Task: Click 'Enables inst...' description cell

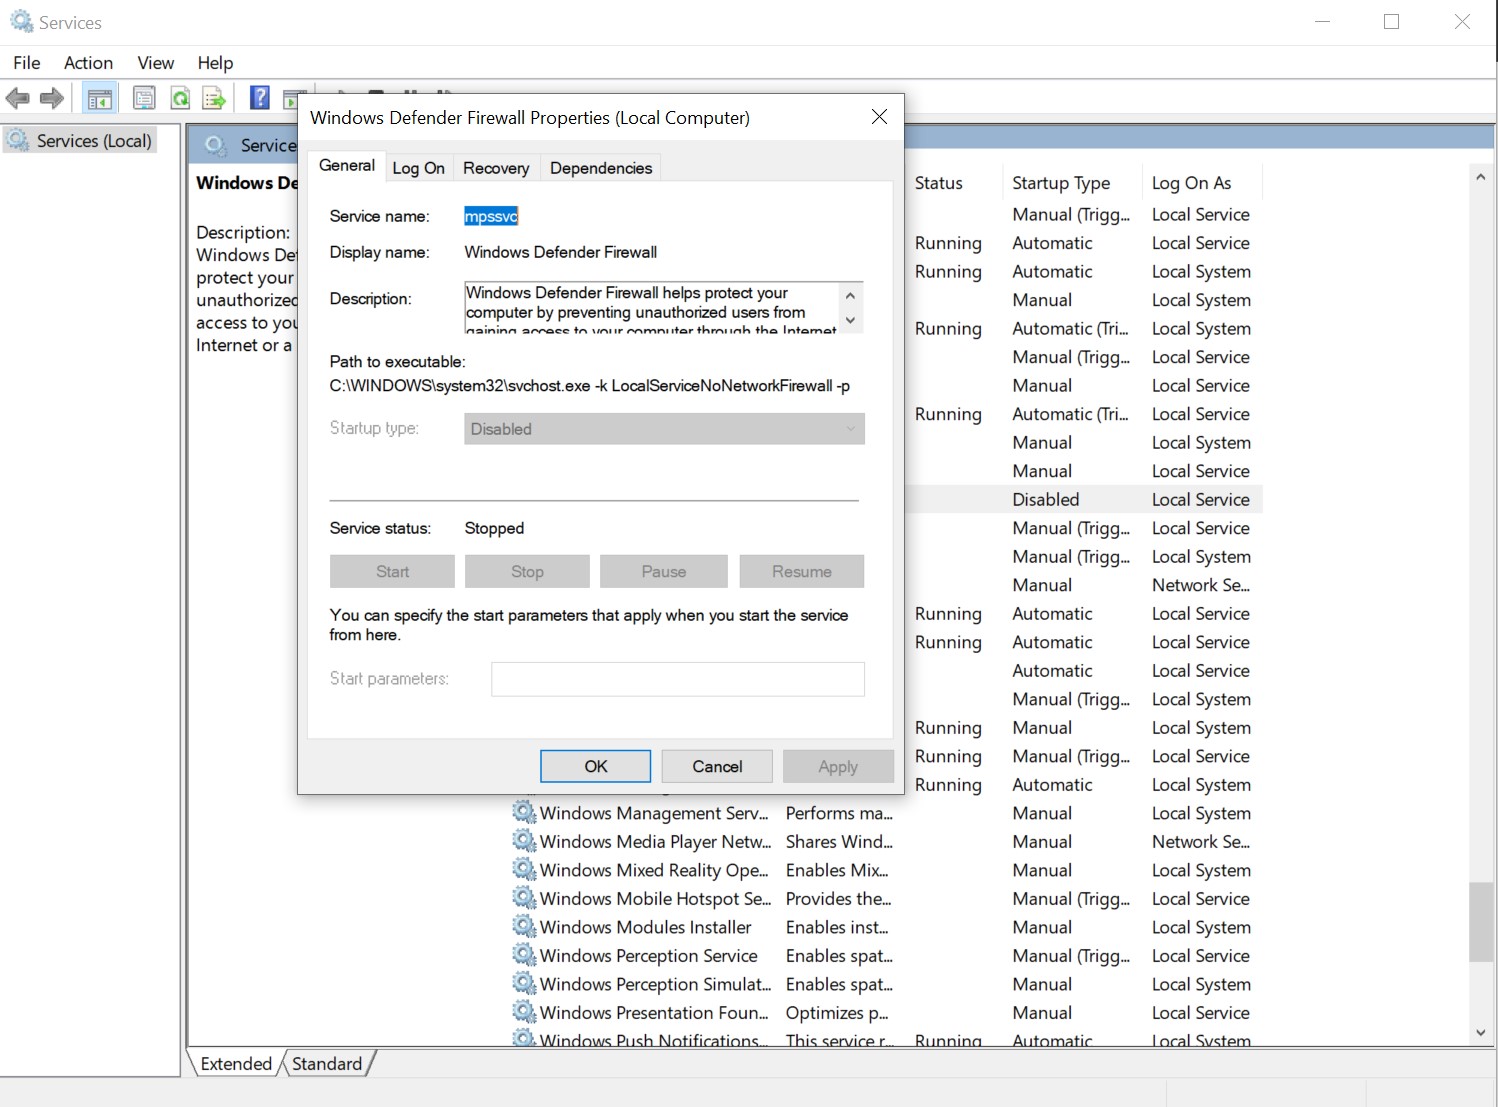Action: point(837,927)
